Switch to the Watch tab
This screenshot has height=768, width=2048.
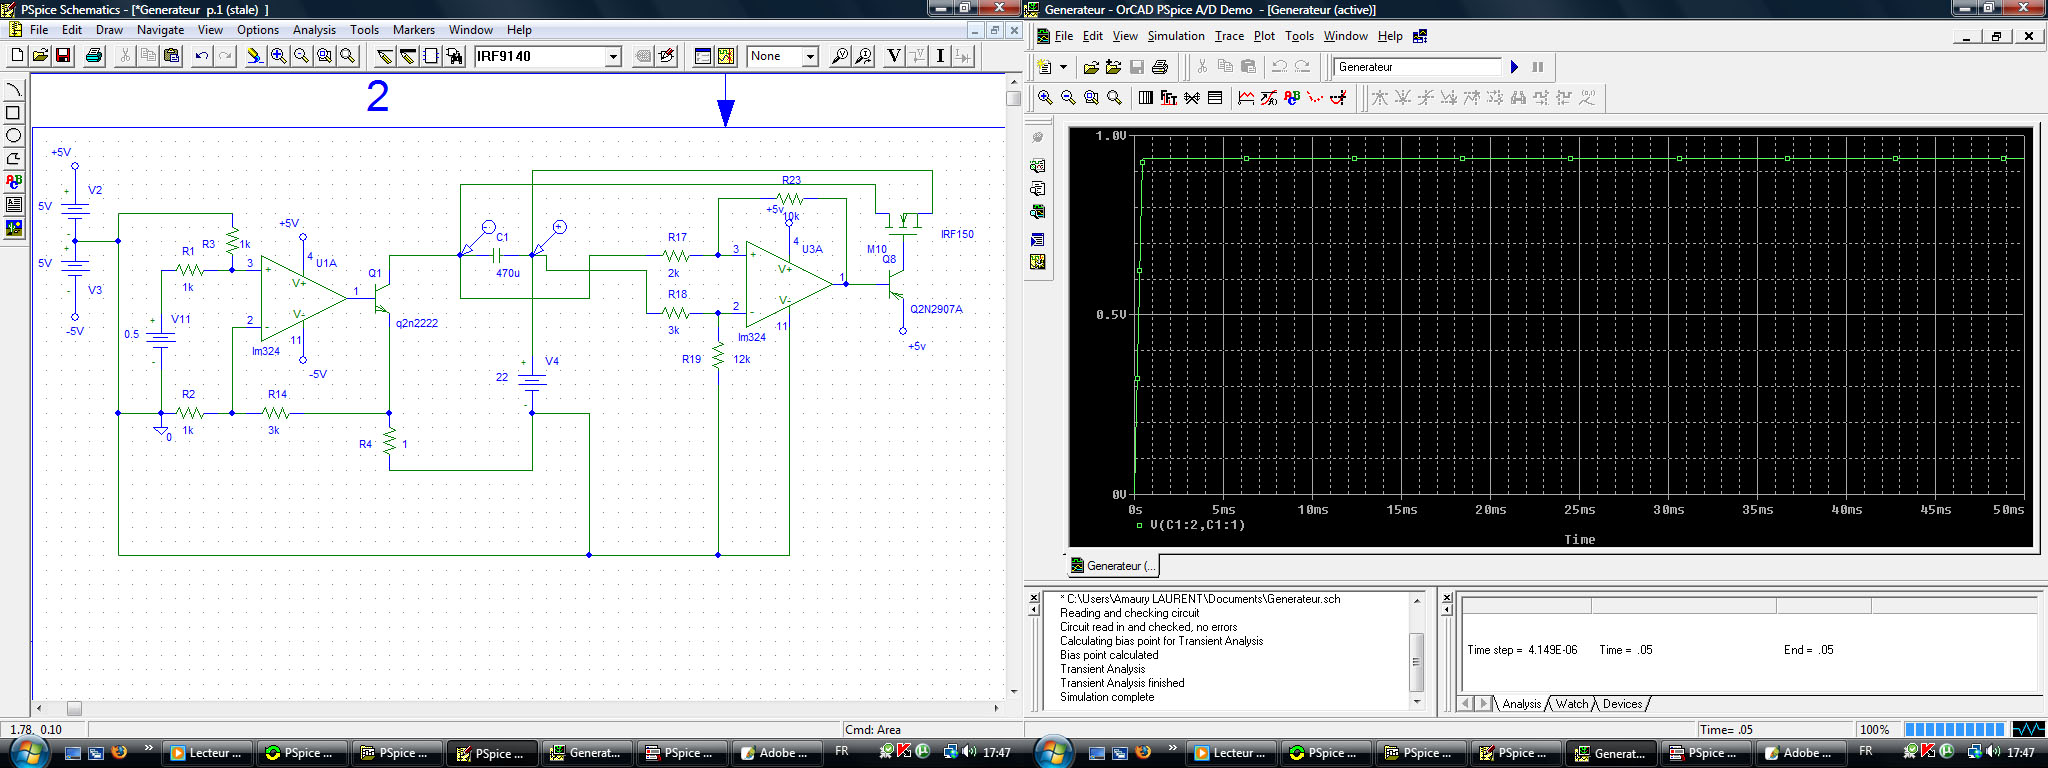pos(1571,704)
